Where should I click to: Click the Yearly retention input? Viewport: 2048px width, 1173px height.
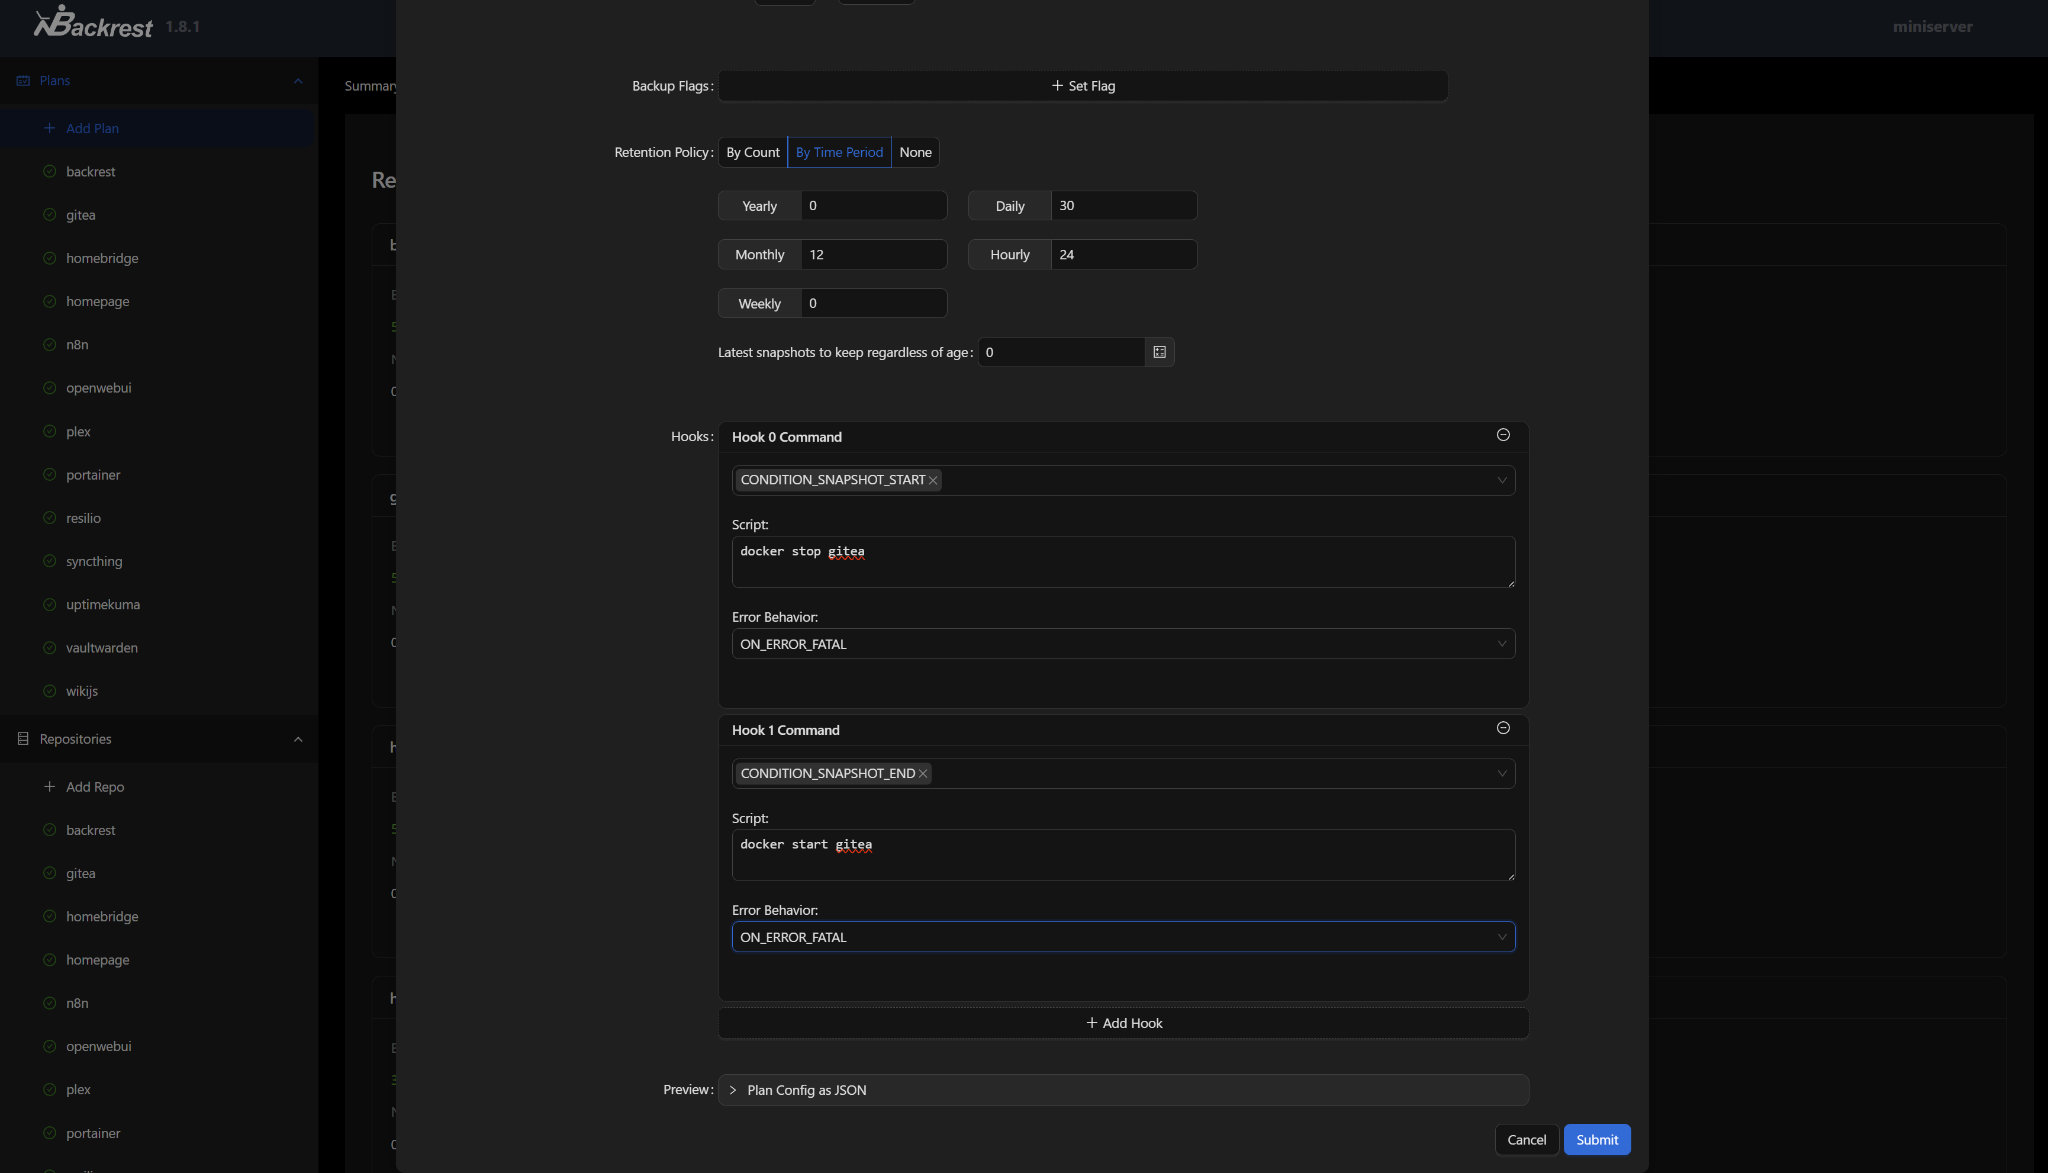click(873, 205)
